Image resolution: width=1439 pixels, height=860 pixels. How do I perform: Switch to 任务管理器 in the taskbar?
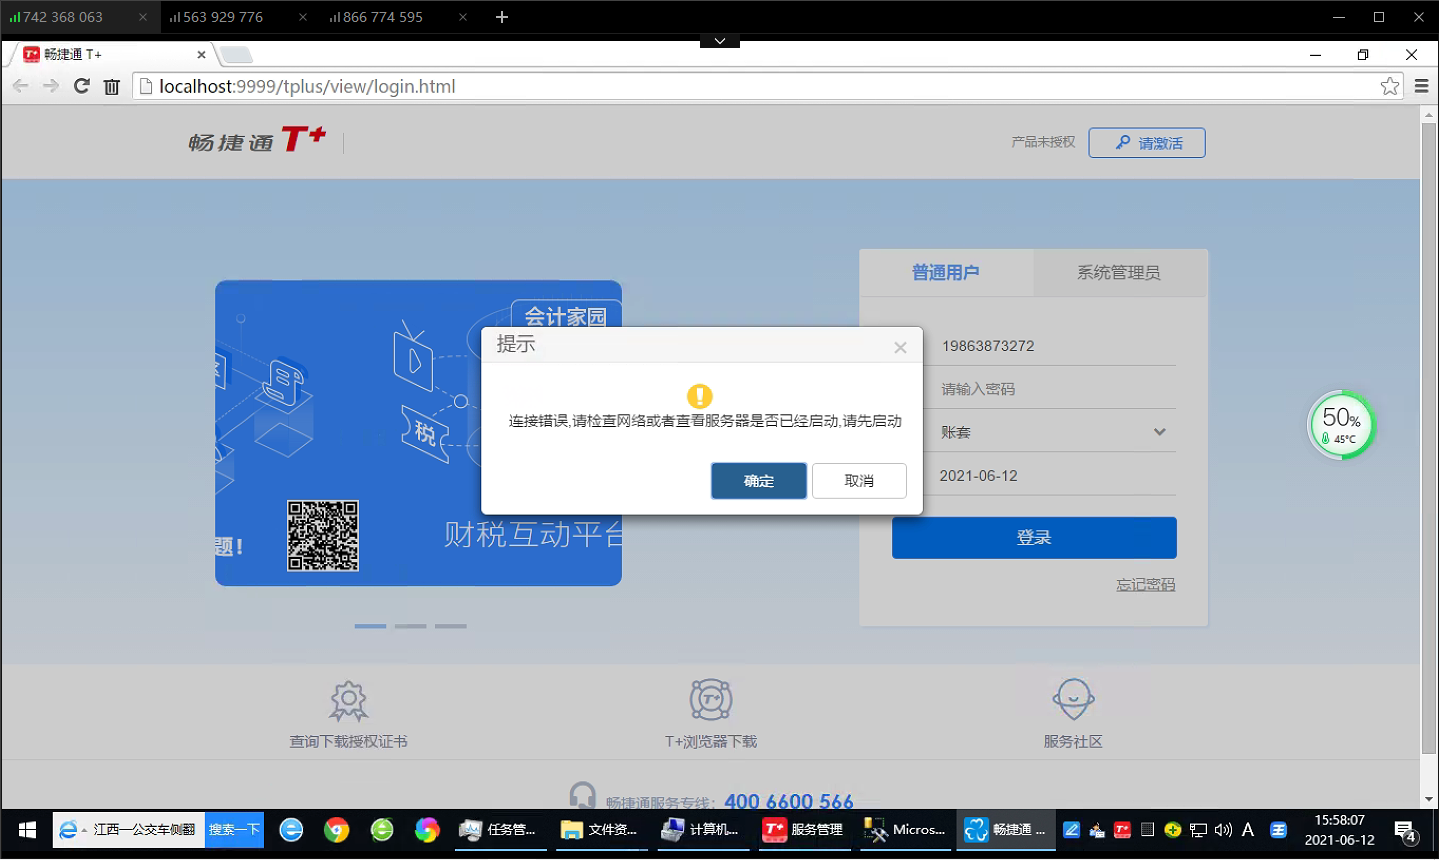click(x=498, y=830)
